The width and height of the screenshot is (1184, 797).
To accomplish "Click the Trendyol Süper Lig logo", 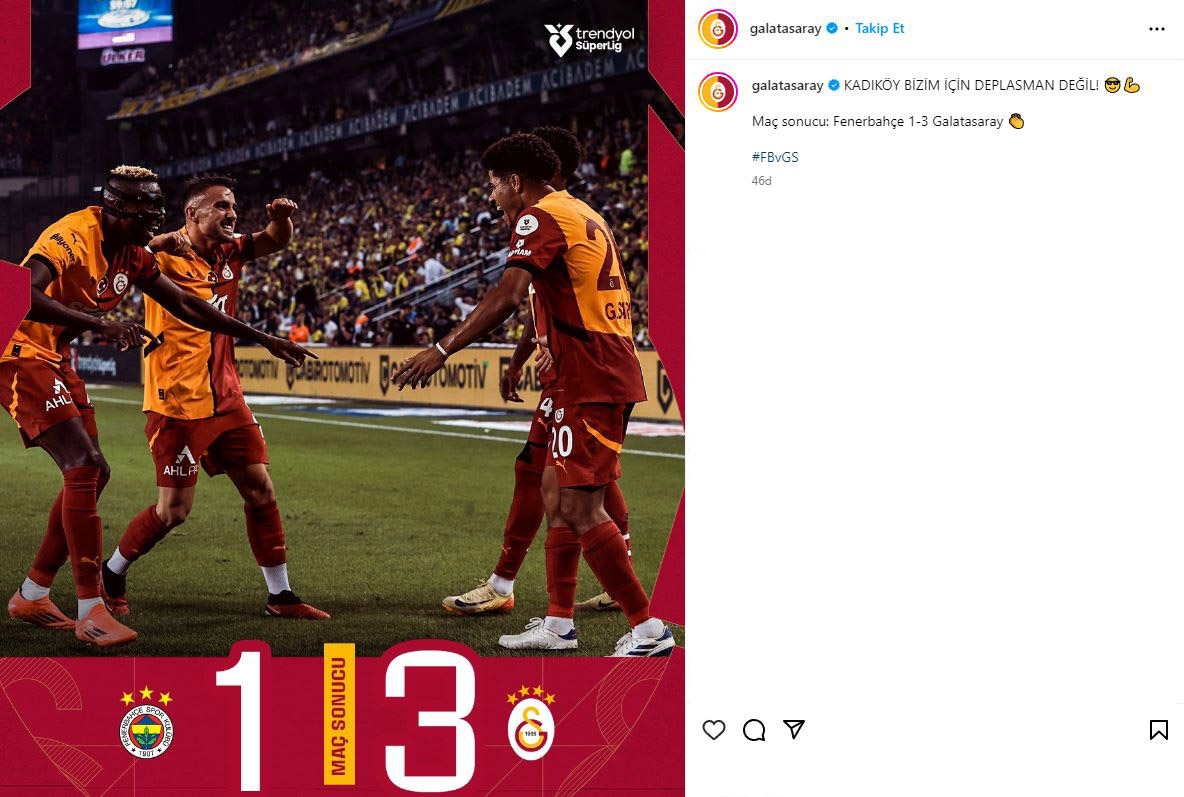I will (590, 39).
